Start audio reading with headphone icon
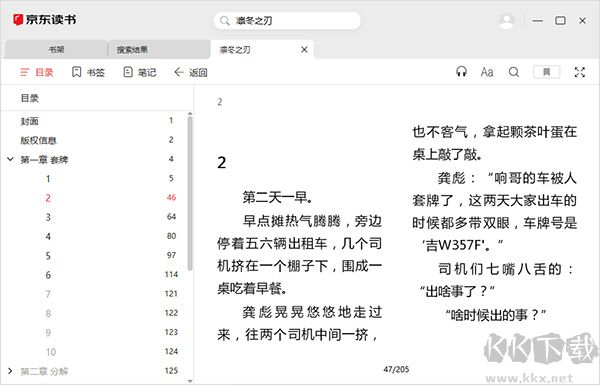Viewport: 600px width, 385px height. [461, 72]
